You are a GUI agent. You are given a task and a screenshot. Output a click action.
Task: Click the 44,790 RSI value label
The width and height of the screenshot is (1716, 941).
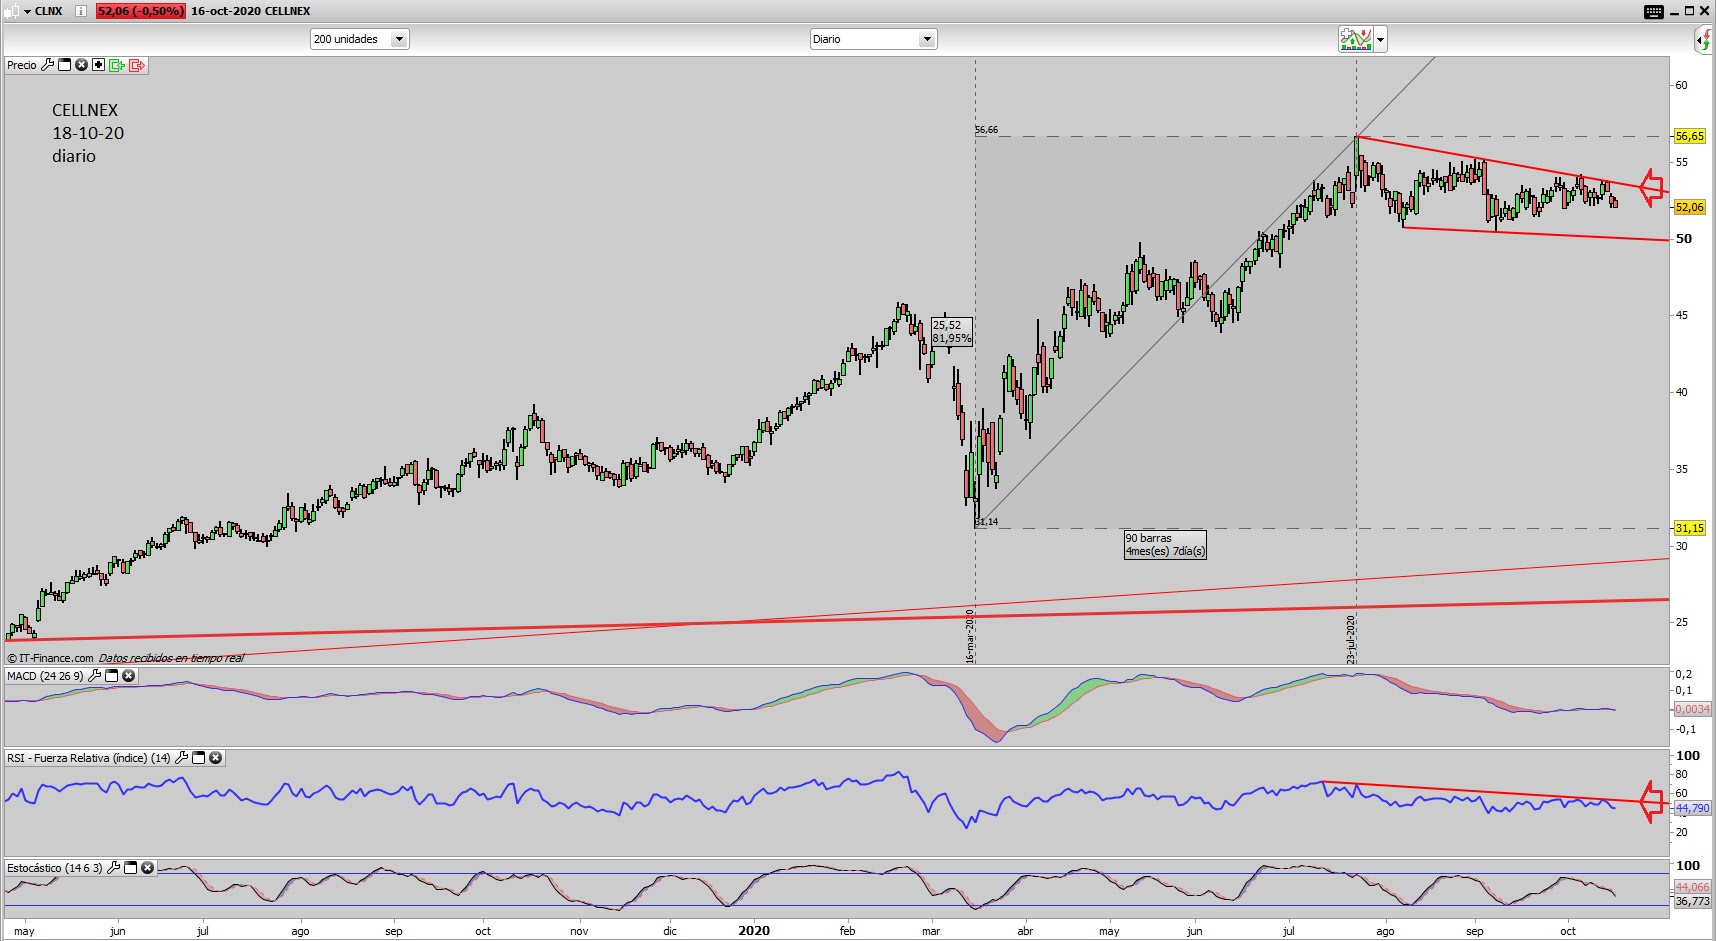click(x=1692, y=808)
